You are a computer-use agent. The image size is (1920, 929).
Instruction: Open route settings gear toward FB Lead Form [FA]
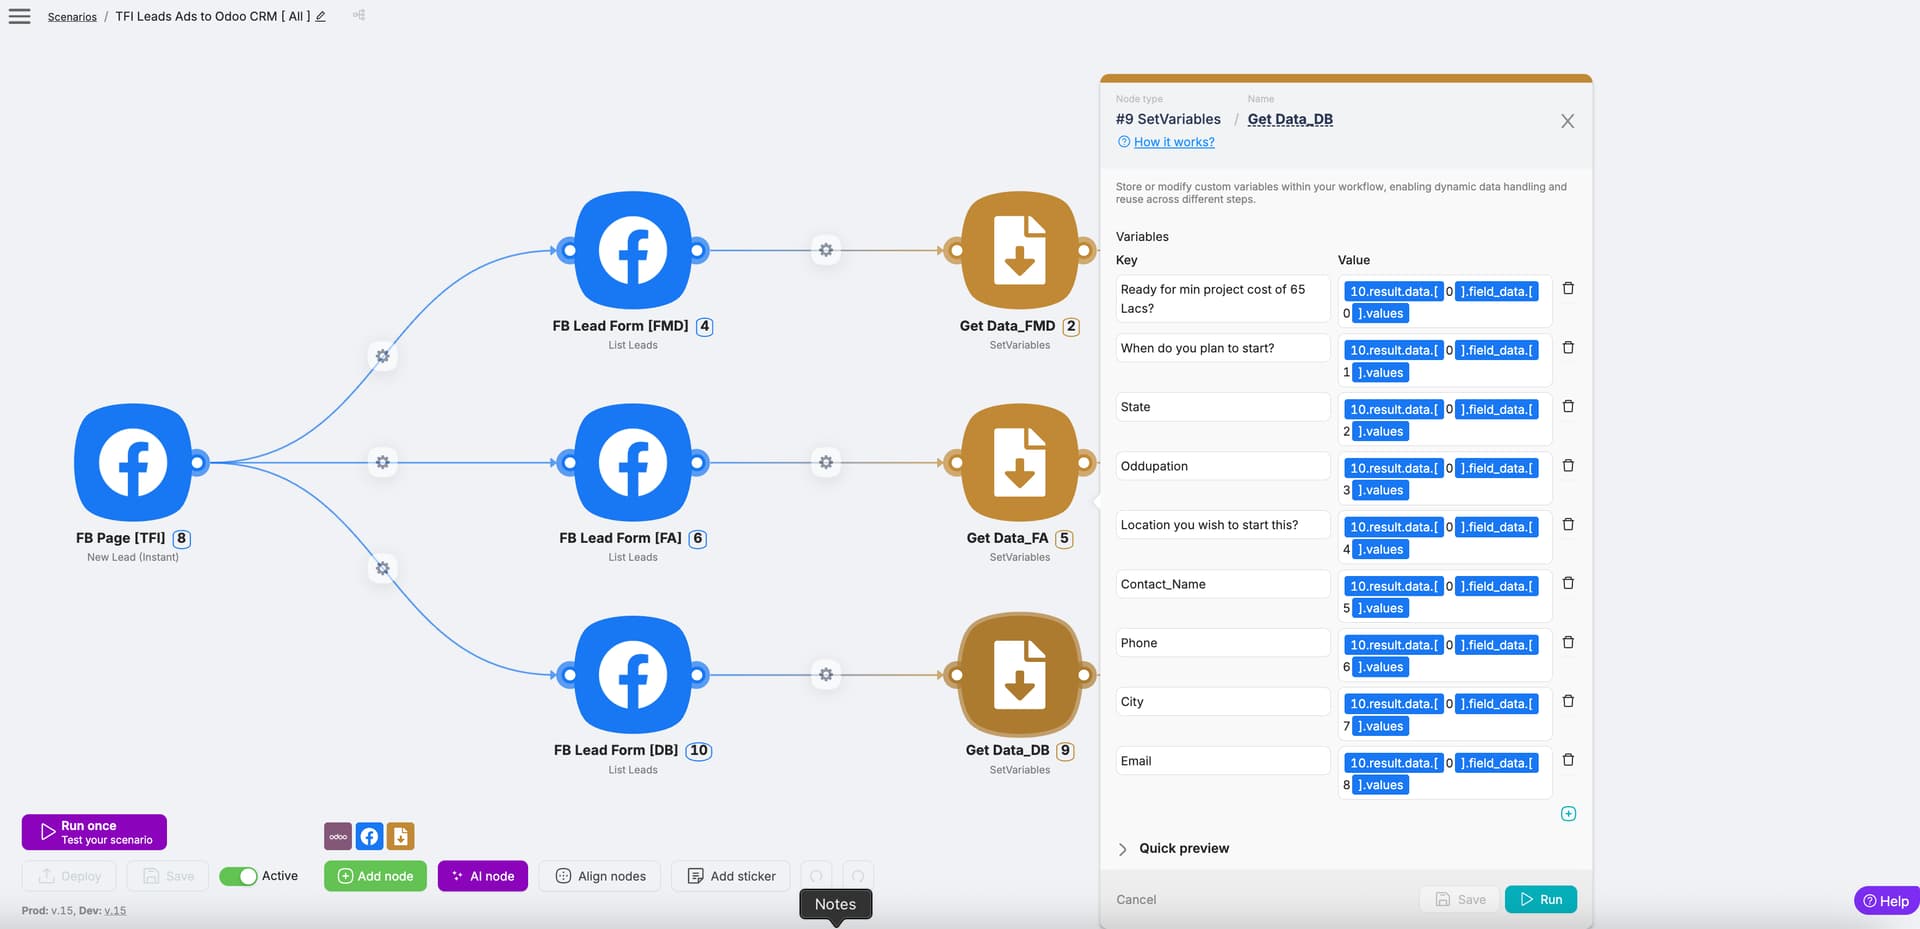pos(382,462)
